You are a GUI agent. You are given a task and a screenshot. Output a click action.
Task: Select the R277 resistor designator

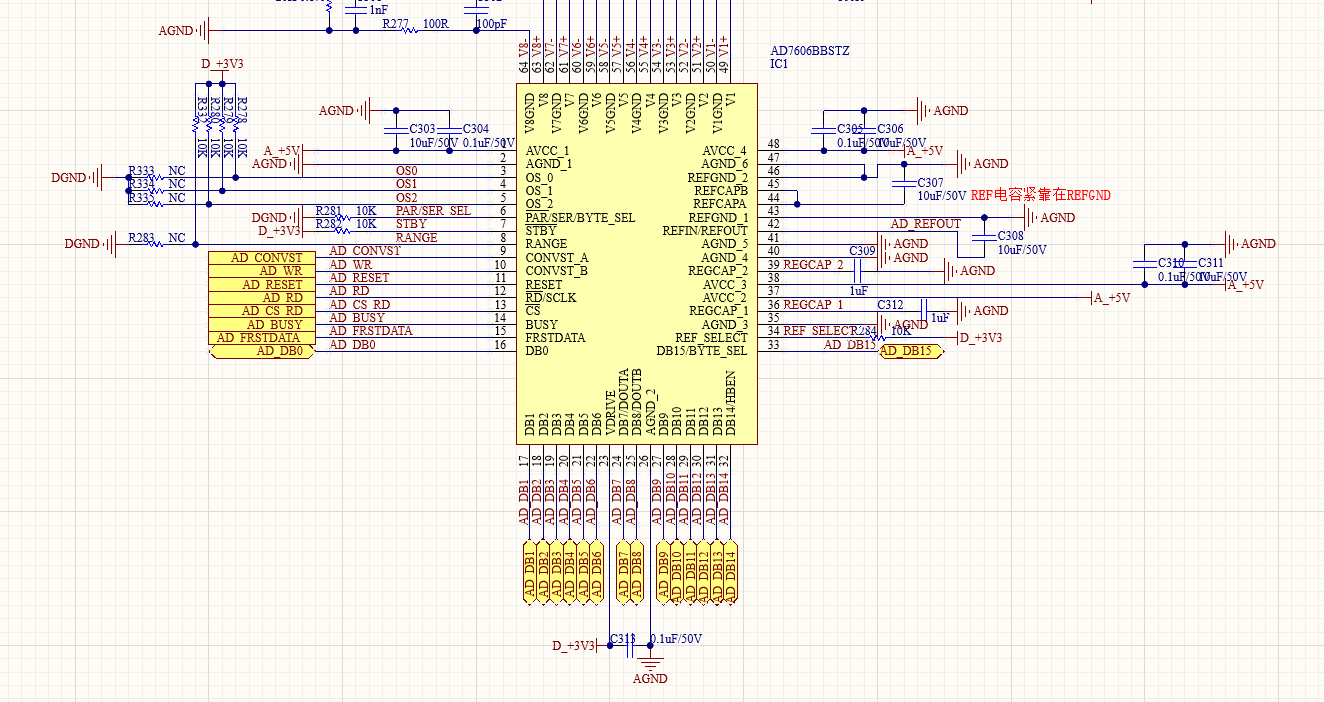point(396,23)
